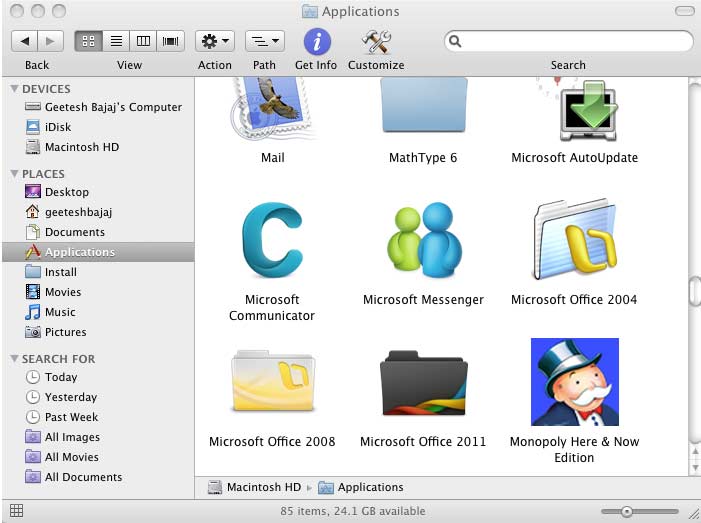The width and height of the screenshot is (701, 523).
Task: Click inside the Search field
Action: tap(569, 41)
